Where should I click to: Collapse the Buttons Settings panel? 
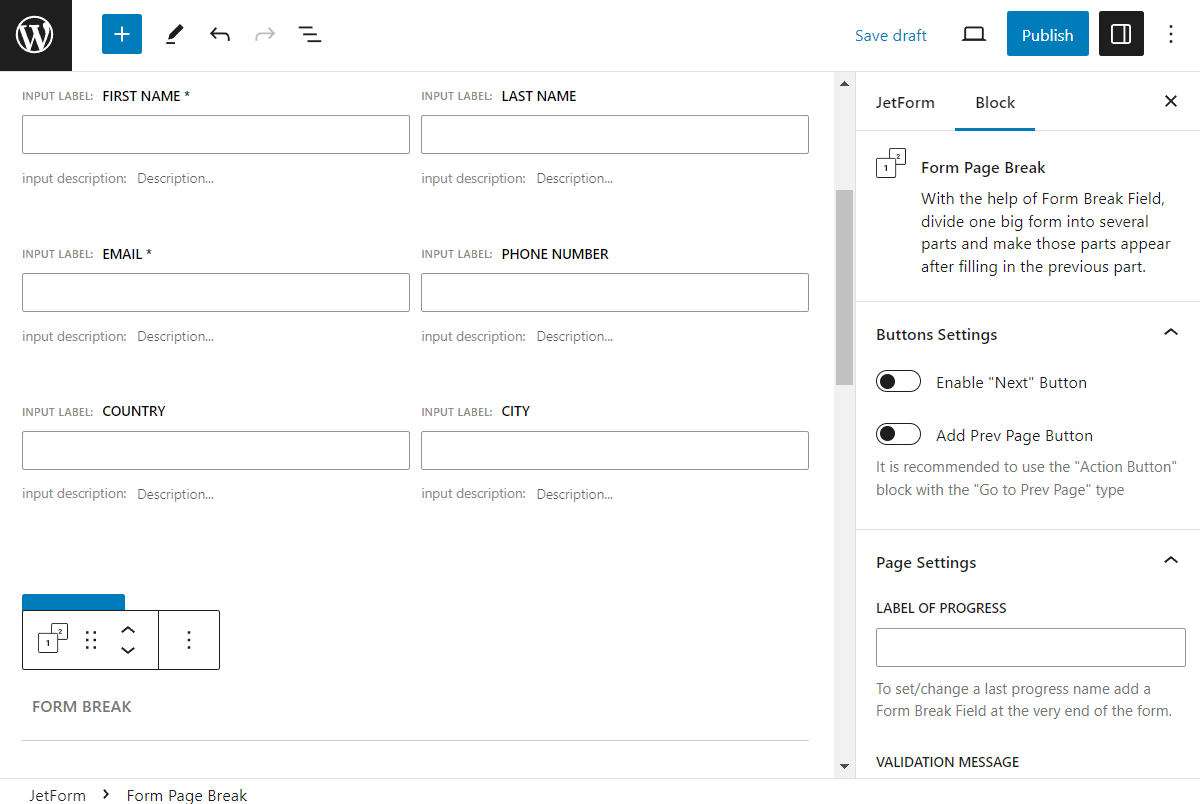[1171, 333]
